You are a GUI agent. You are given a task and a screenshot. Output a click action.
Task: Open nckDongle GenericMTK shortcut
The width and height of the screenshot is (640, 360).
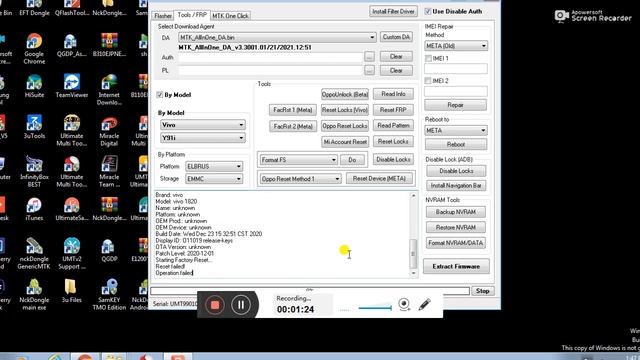[34, 254]
